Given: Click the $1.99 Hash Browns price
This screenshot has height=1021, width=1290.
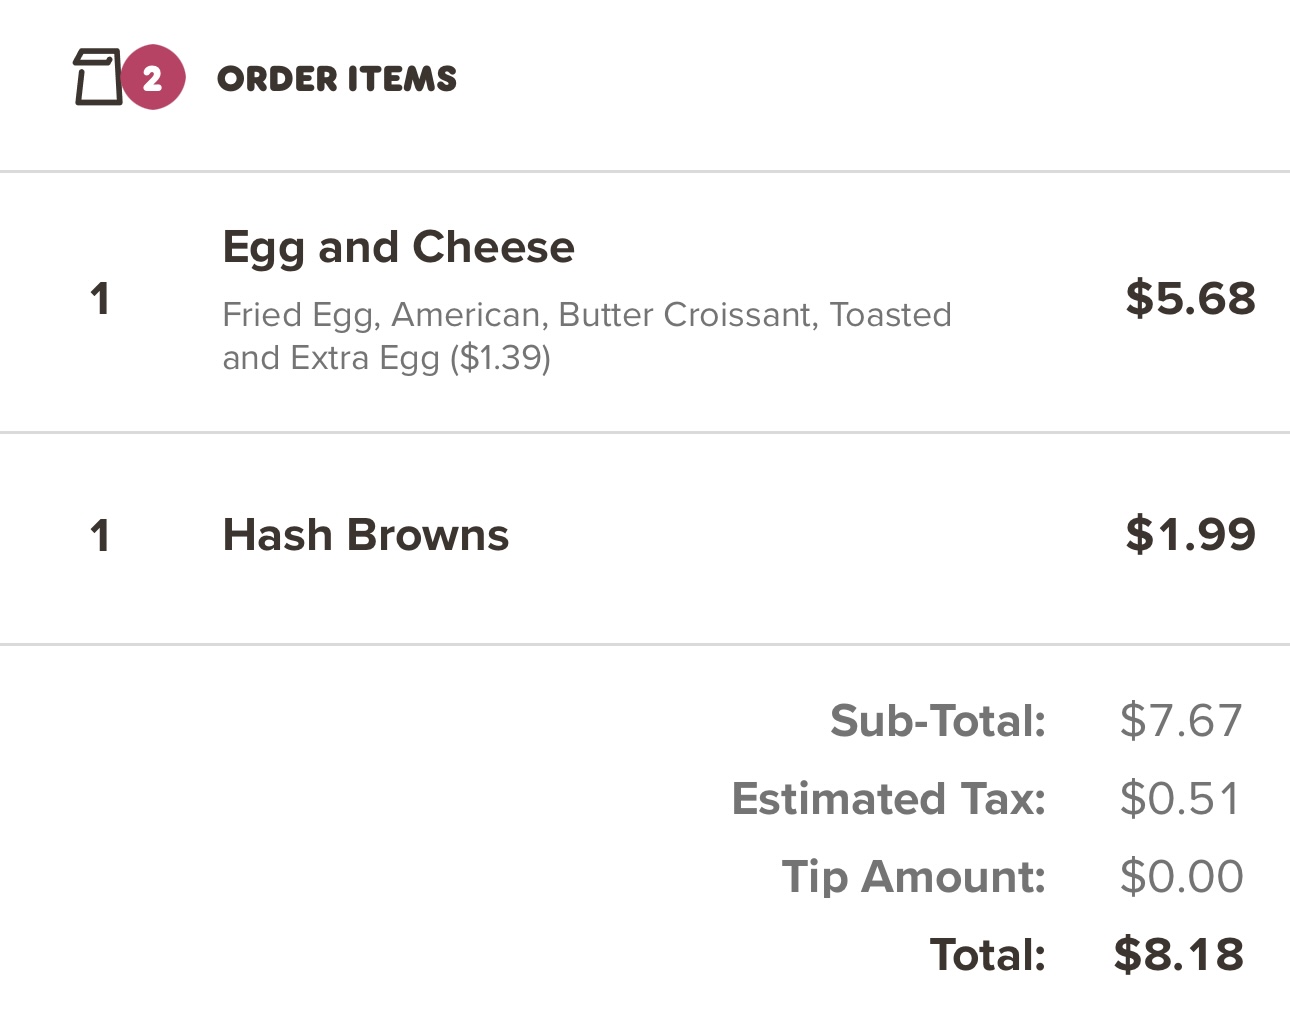Looking at the screenshot, I should 1189,535.
